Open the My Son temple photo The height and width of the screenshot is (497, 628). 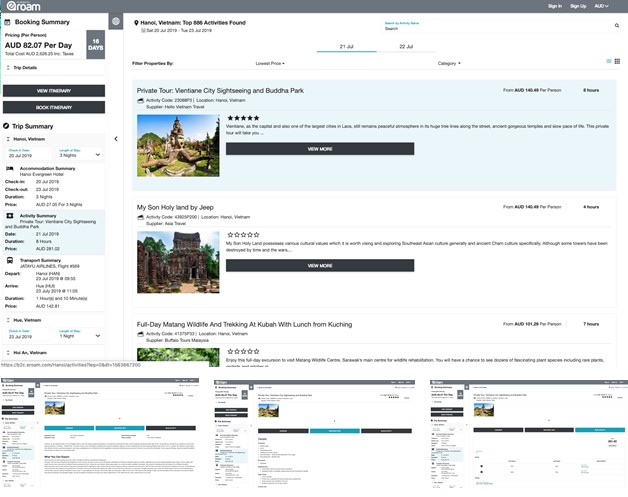click(178, 262)
